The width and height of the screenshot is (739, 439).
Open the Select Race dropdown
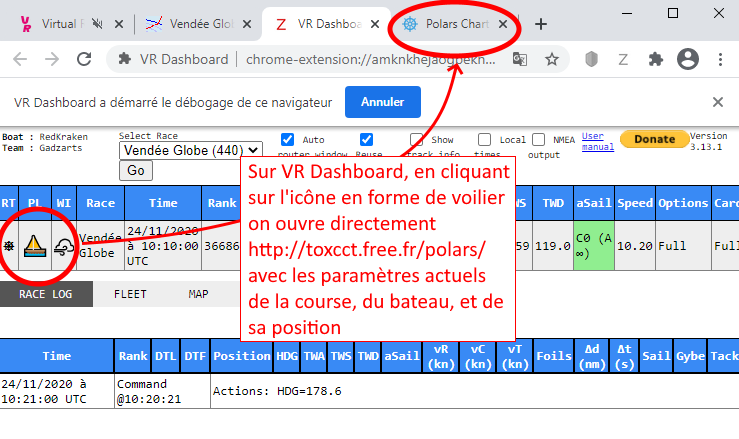[x=191, y=151]
